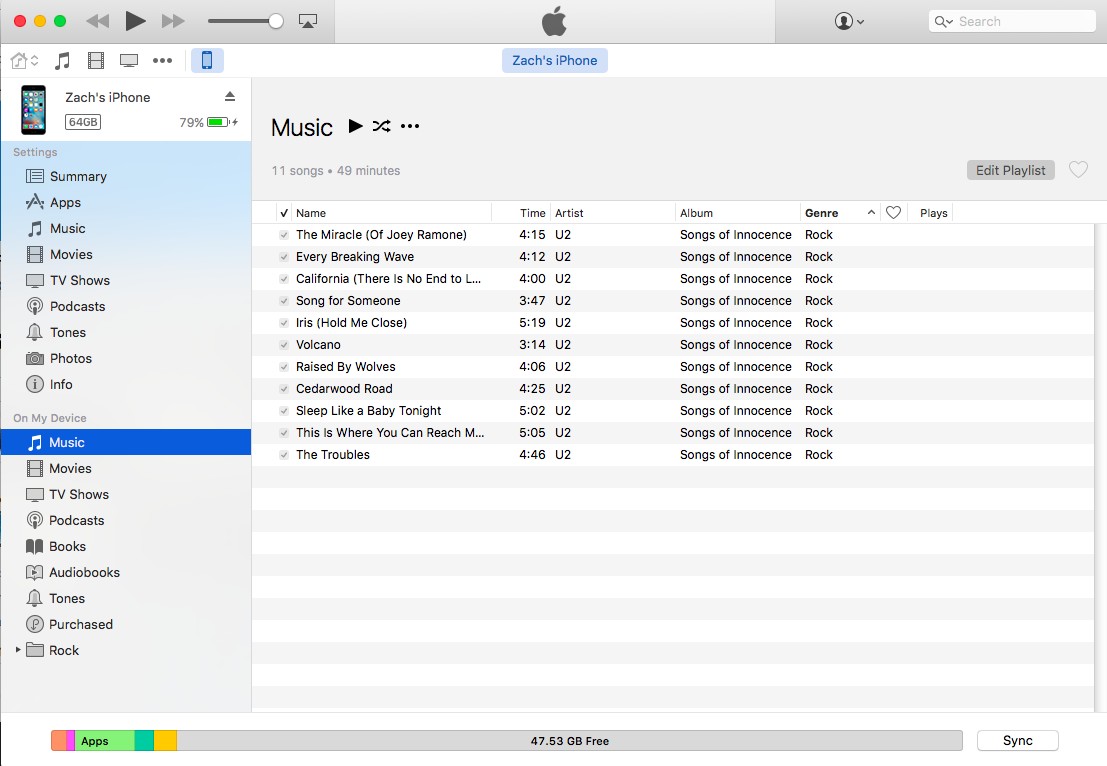Uncheck Song for Someone checkbox
Viewport: 1107px width, 766px height.
coord(284,301)
